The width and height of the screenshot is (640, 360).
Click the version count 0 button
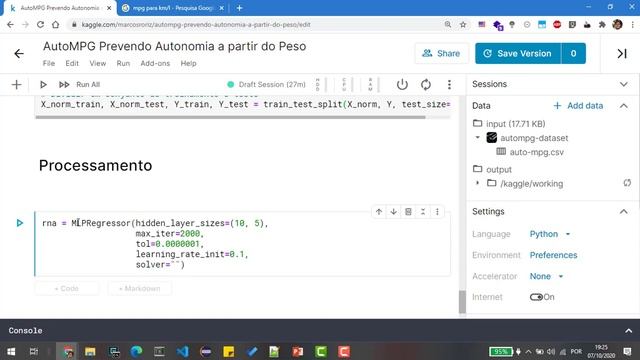click(573, 53)
